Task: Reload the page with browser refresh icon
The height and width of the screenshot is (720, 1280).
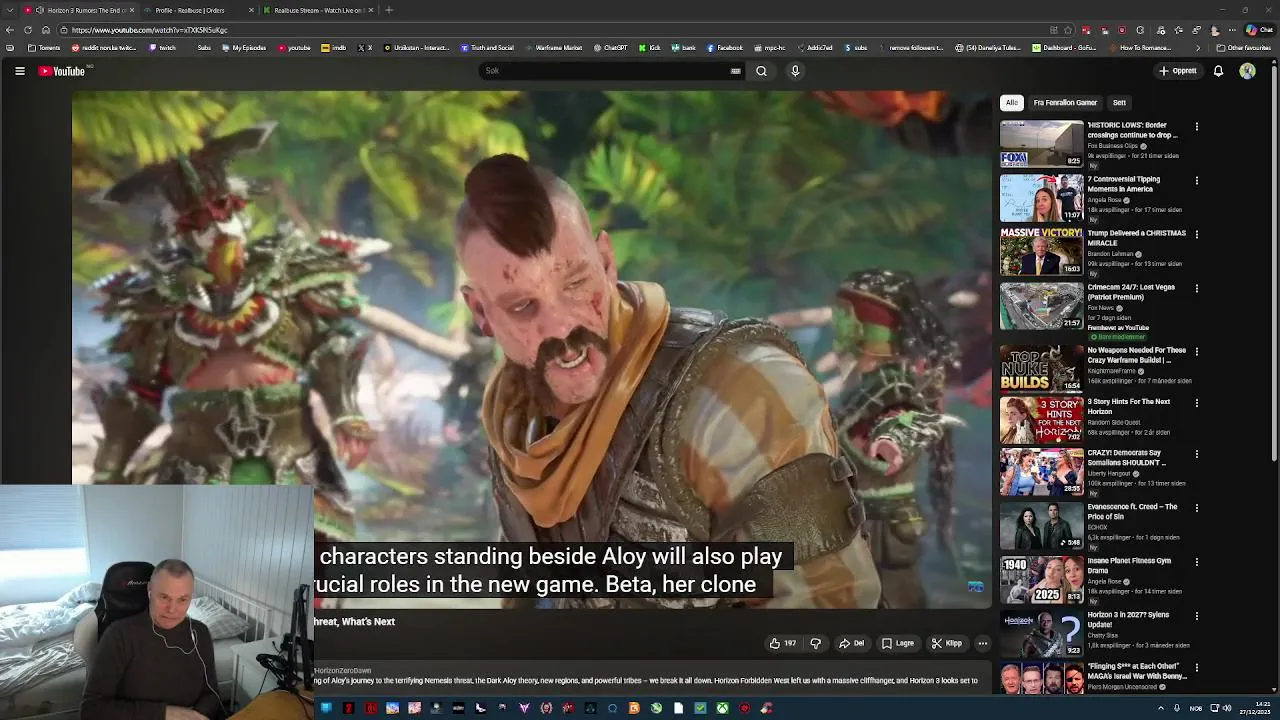Action: point(28,30)
